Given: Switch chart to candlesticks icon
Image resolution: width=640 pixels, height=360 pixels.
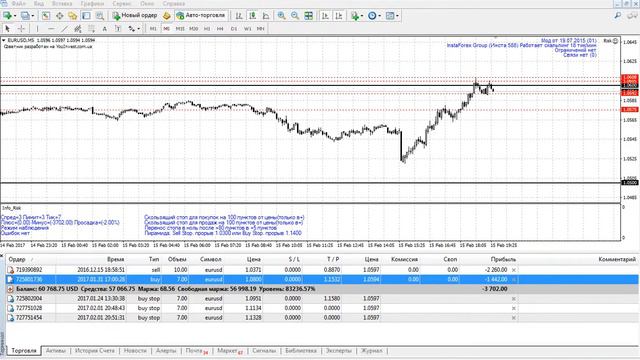Looking at the screenshot, I should tap(253, 16).
